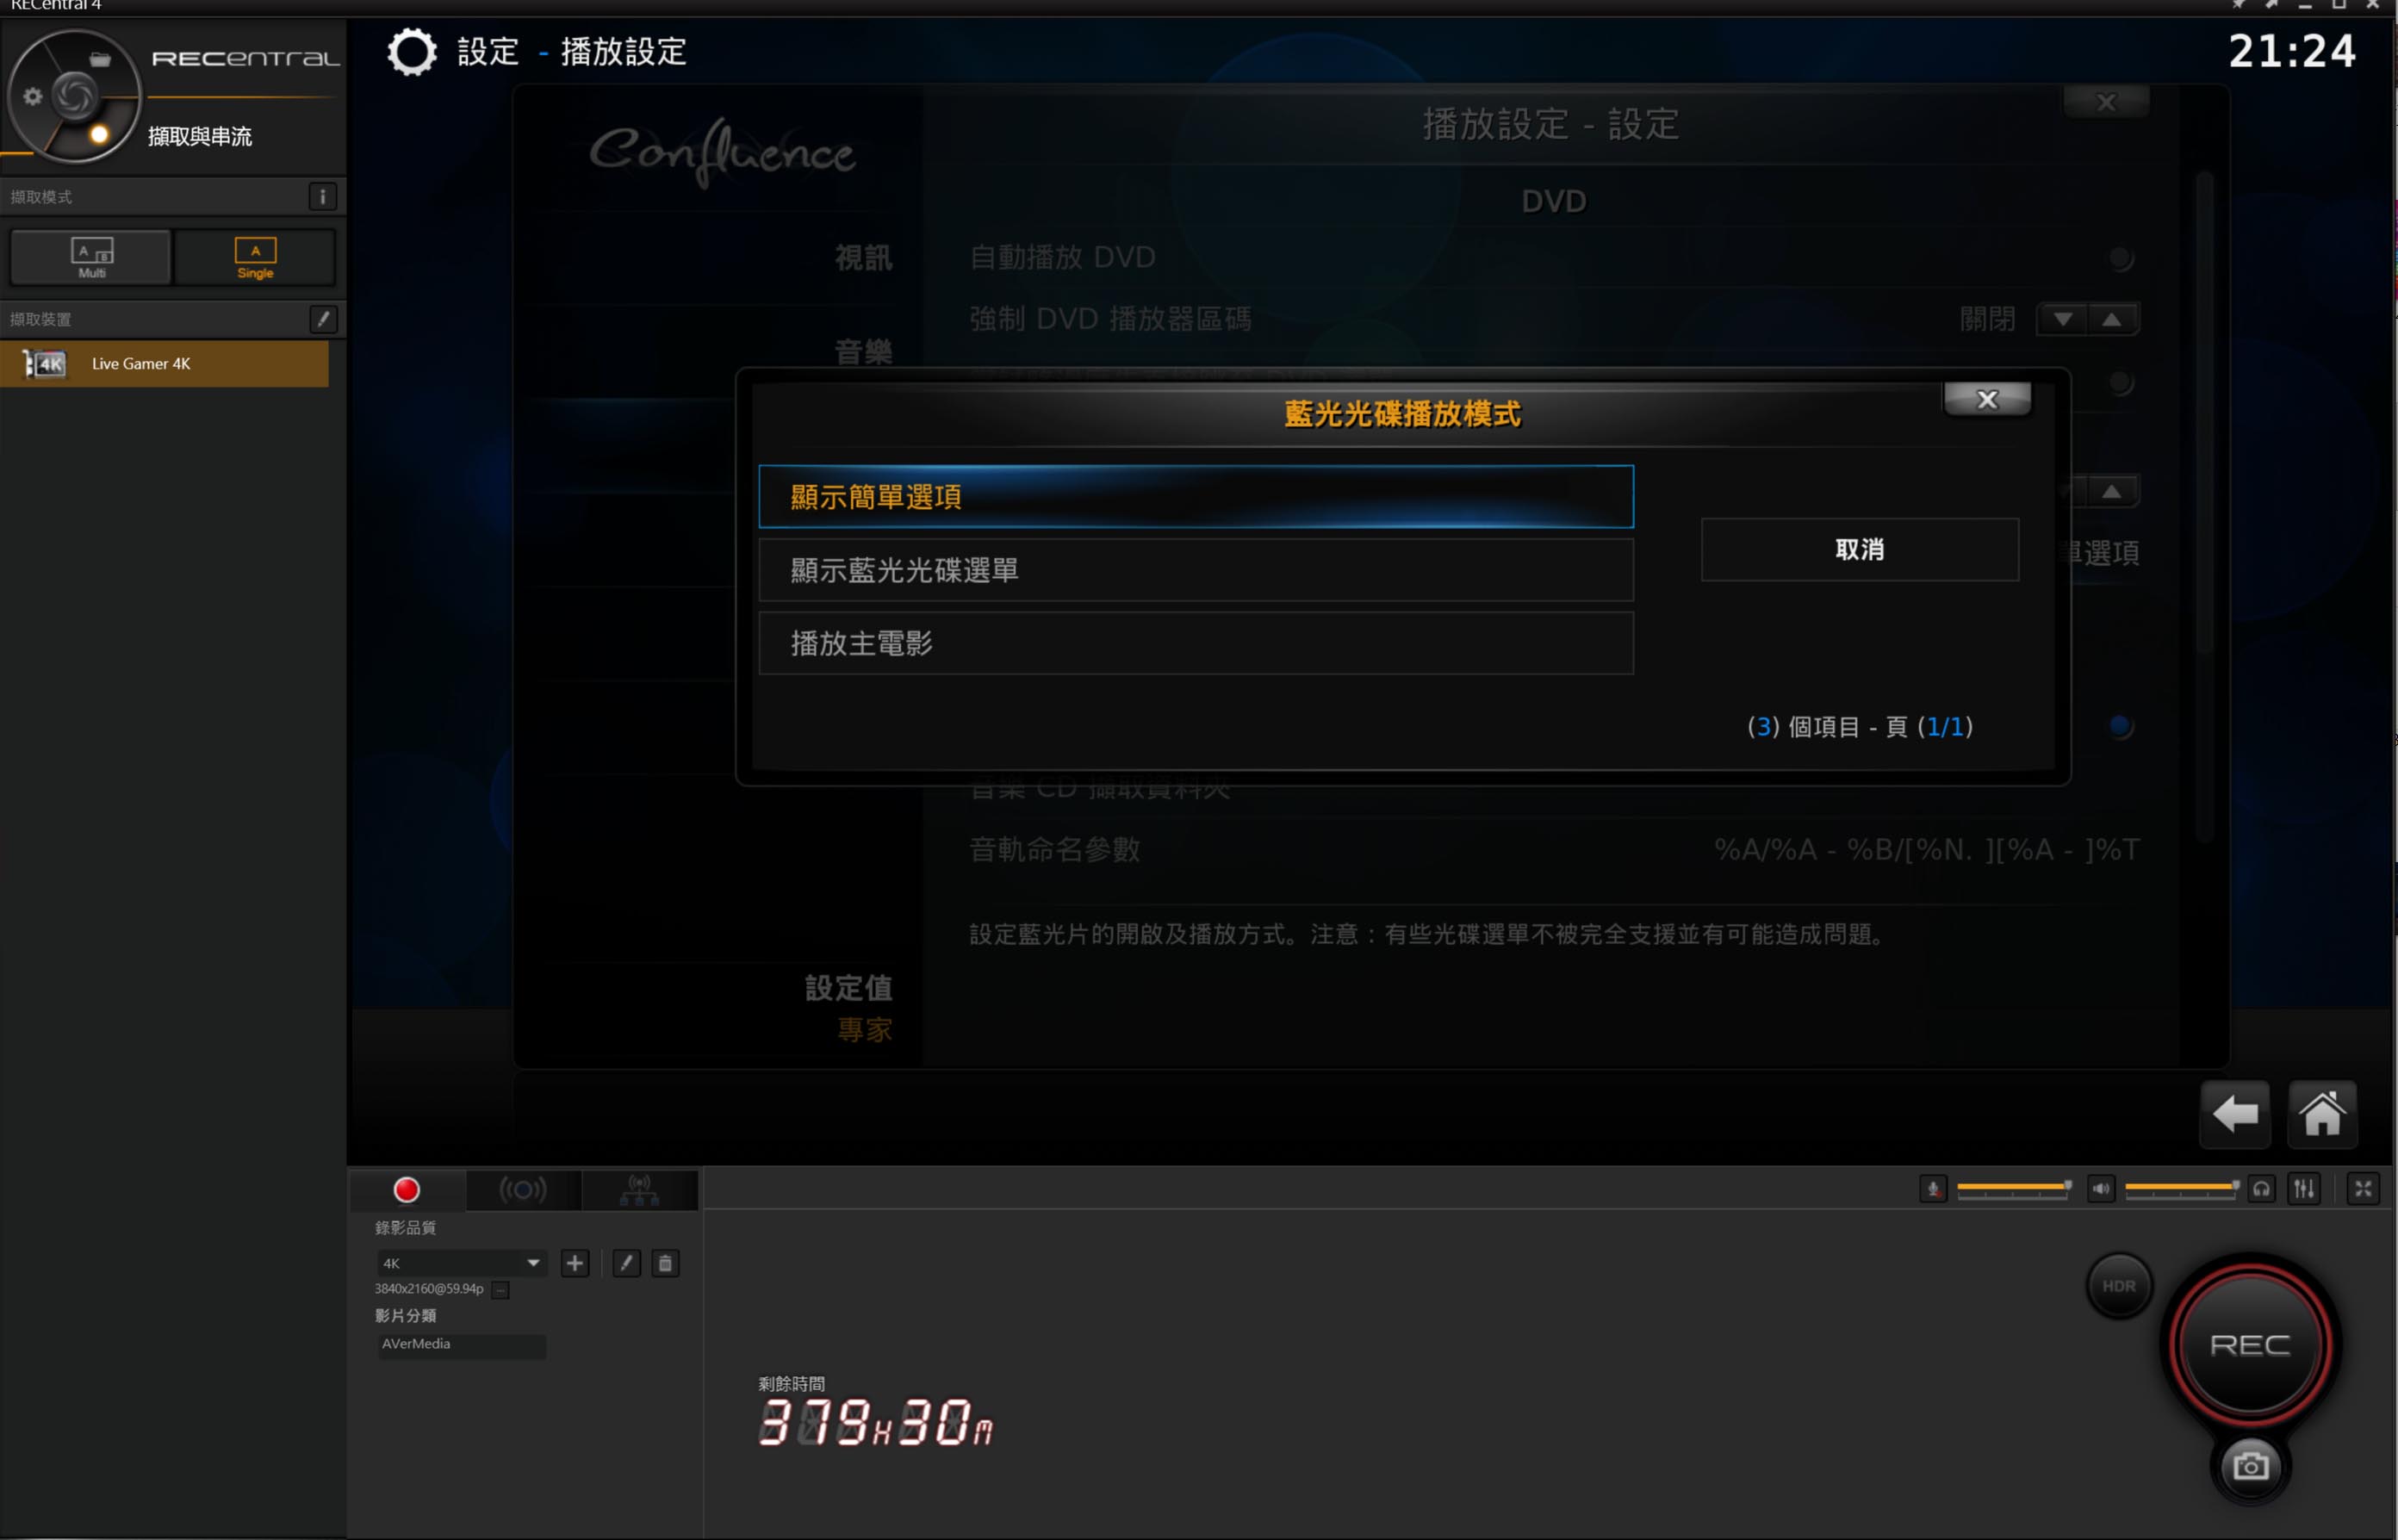The width and height of the screenshot is (2398, 1540).
Task: Click the AVerMedia video category field
Action: pos(461,1345)
